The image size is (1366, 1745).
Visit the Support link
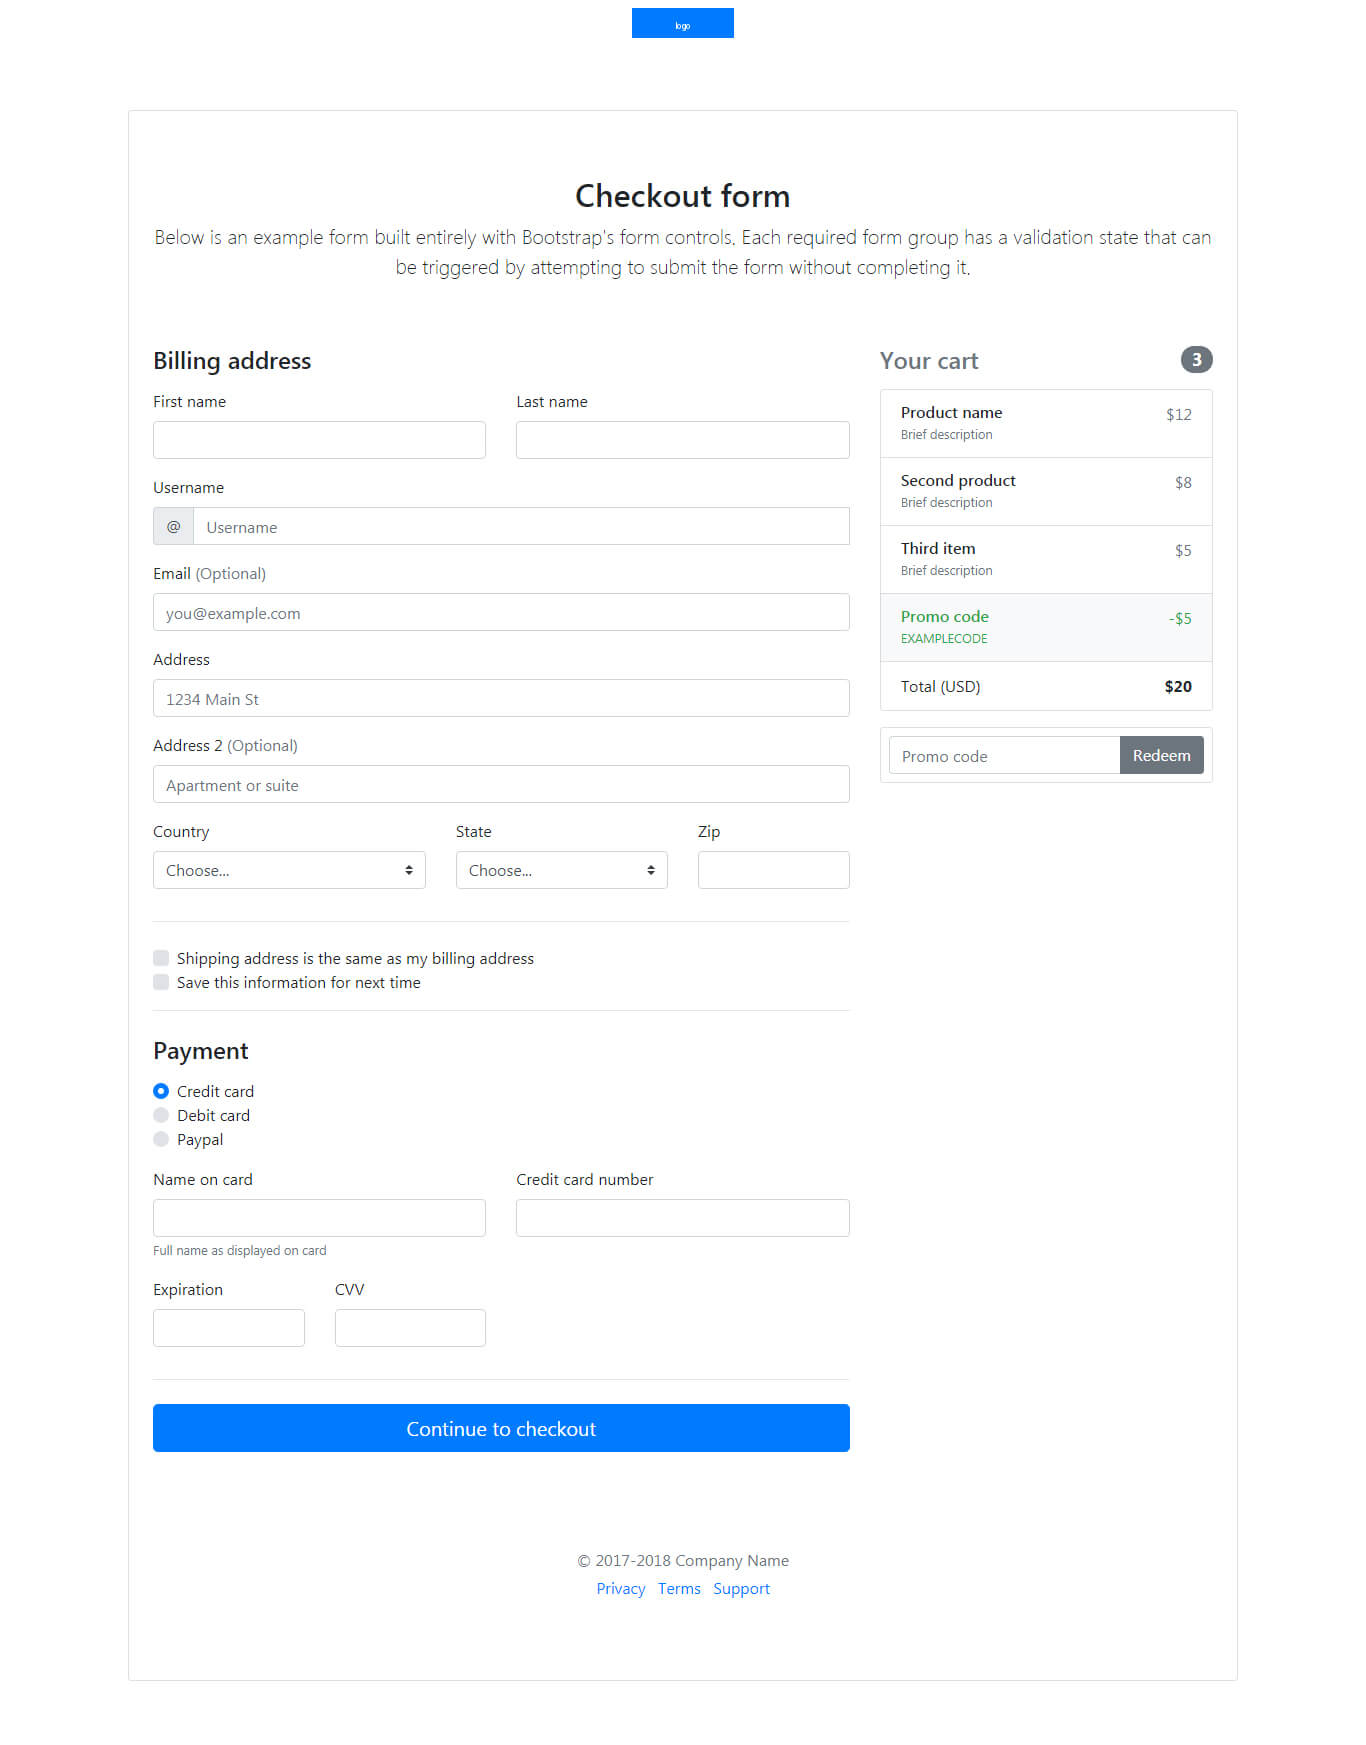pos(741,1588)
